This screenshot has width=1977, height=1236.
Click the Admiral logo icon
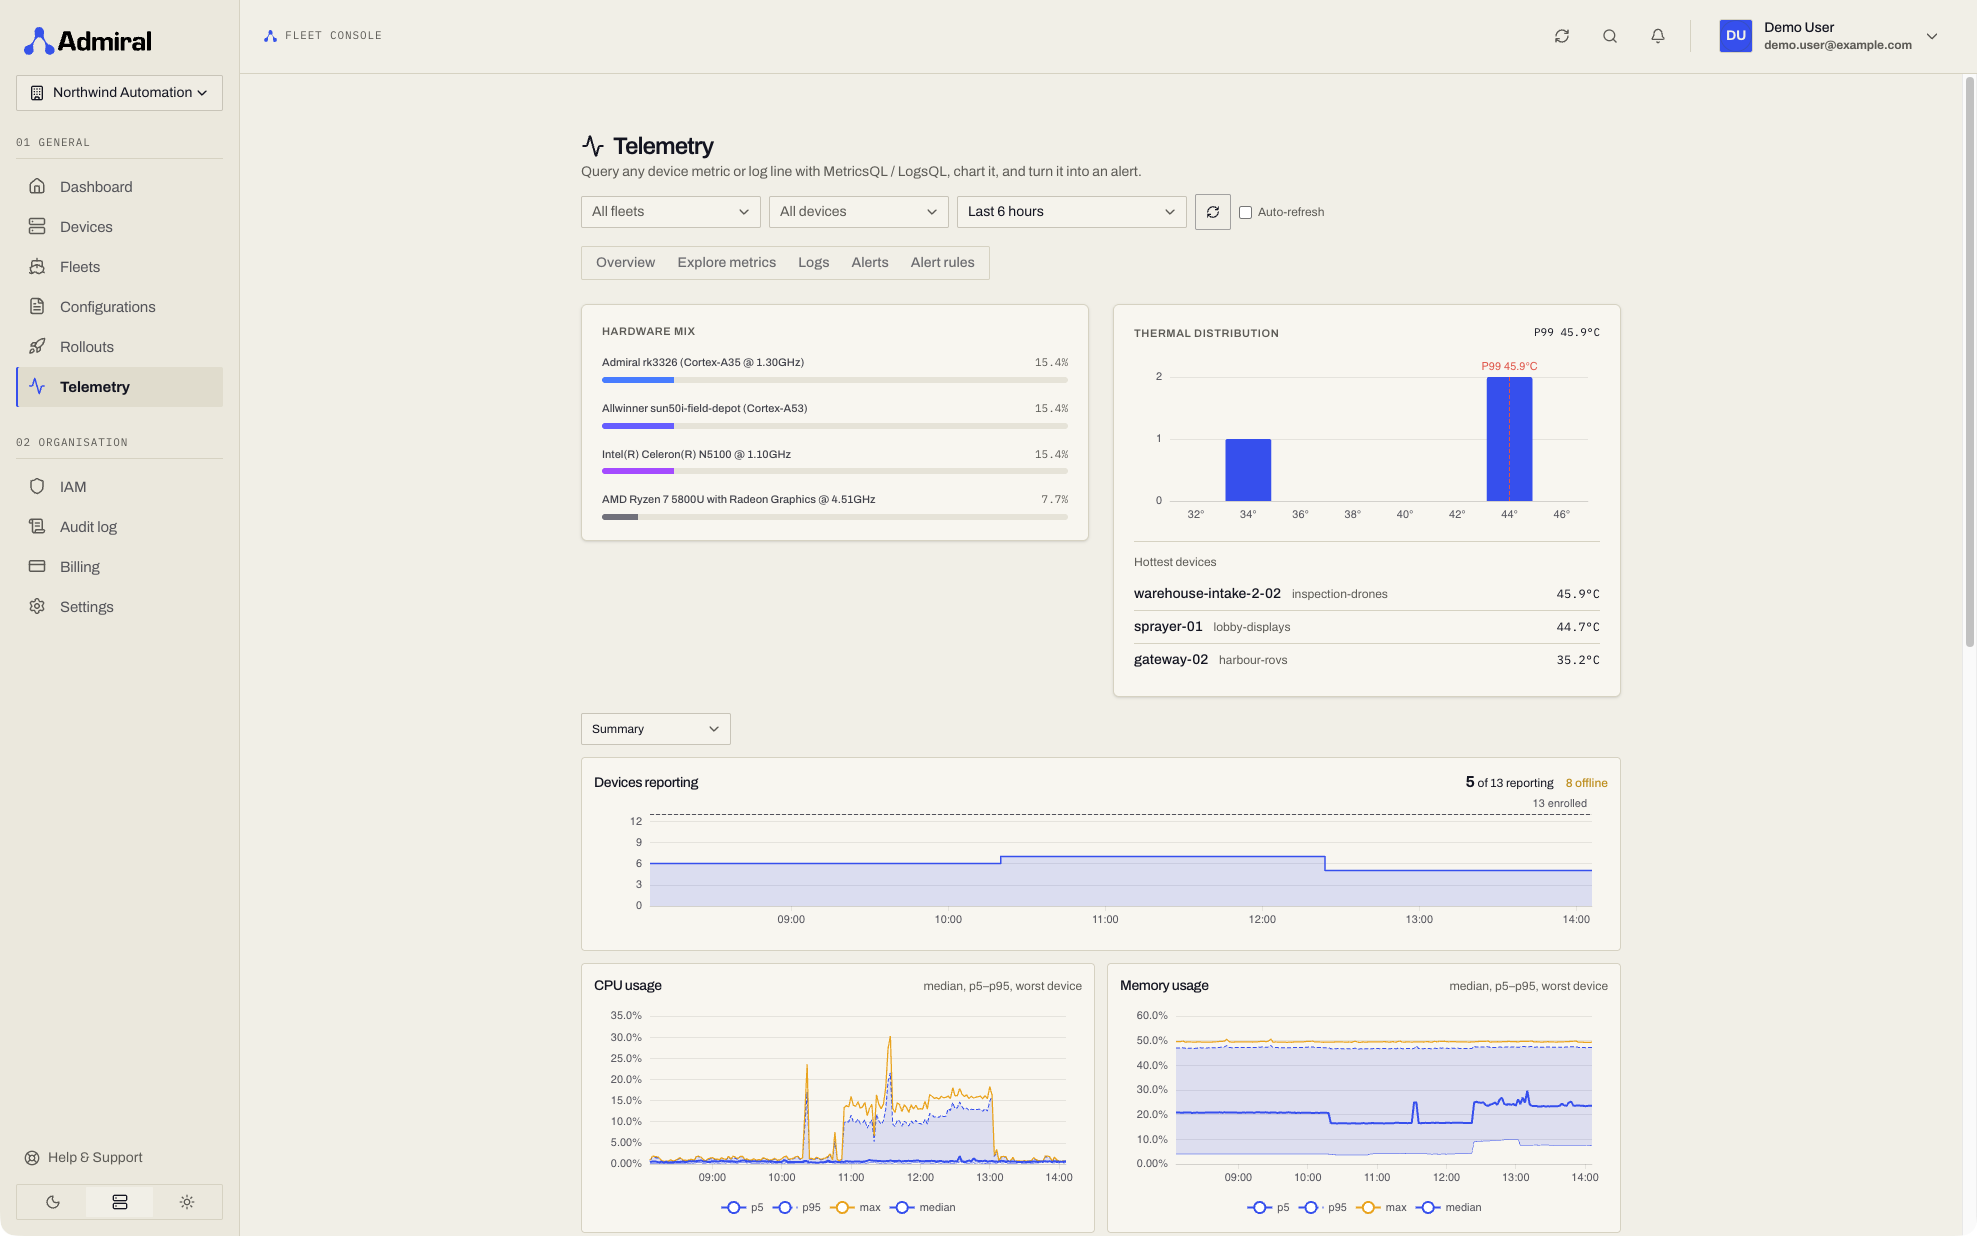38,41
